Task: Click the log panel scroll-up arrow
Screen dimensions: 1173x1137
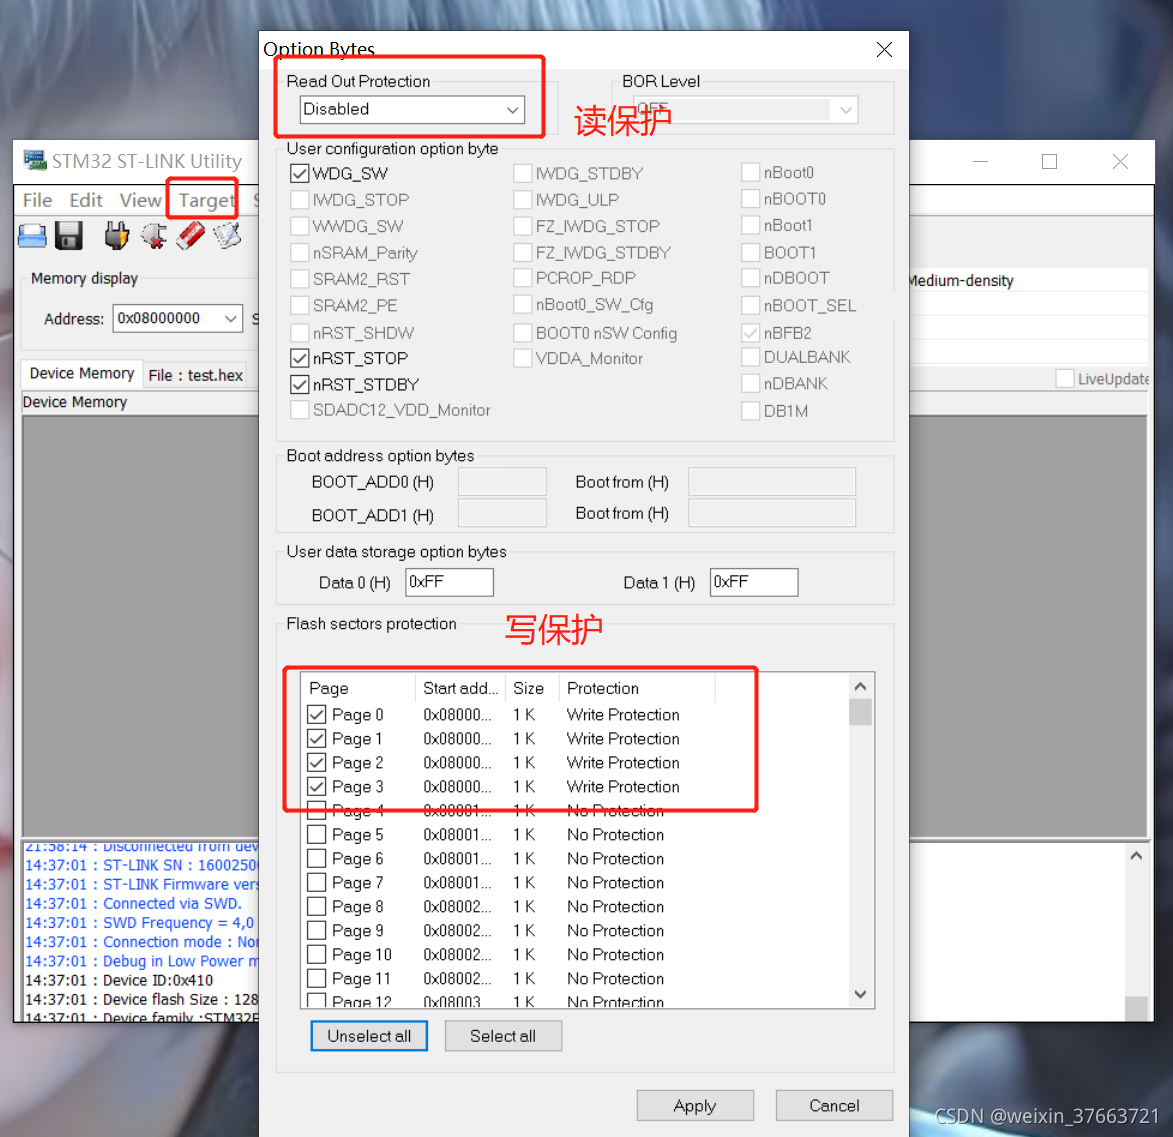Action: point(1136,856)
